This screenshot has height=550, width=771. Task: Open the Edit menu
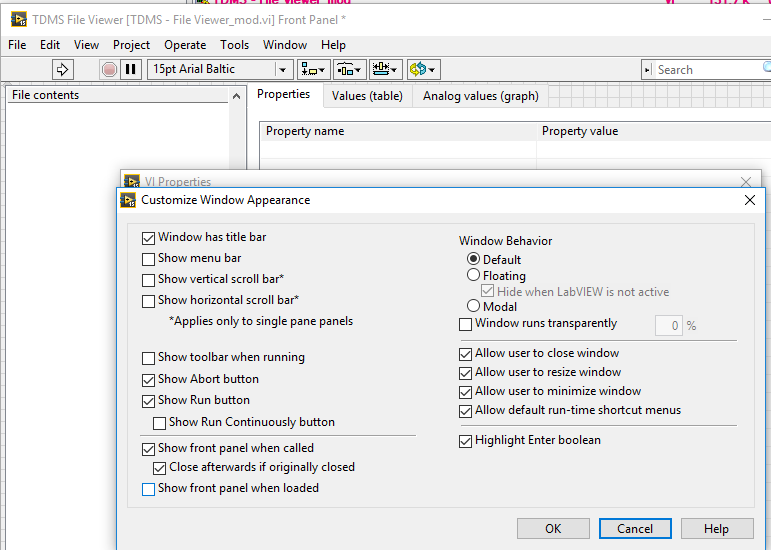coord(50,45)
